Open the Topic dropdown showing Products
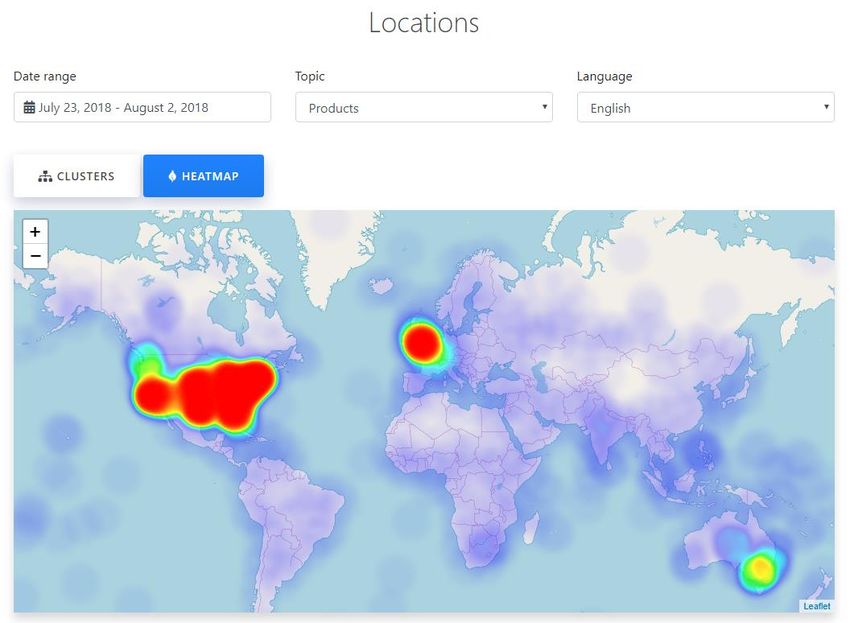Viewport: 850px width, 623px height. pos(424,107)
